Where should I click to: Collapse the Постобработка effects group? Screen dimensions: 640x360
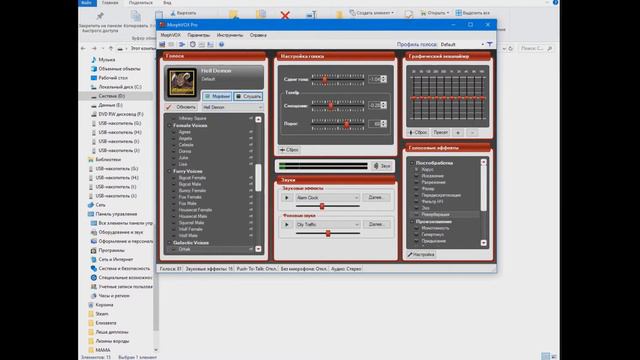pos(412,163)
